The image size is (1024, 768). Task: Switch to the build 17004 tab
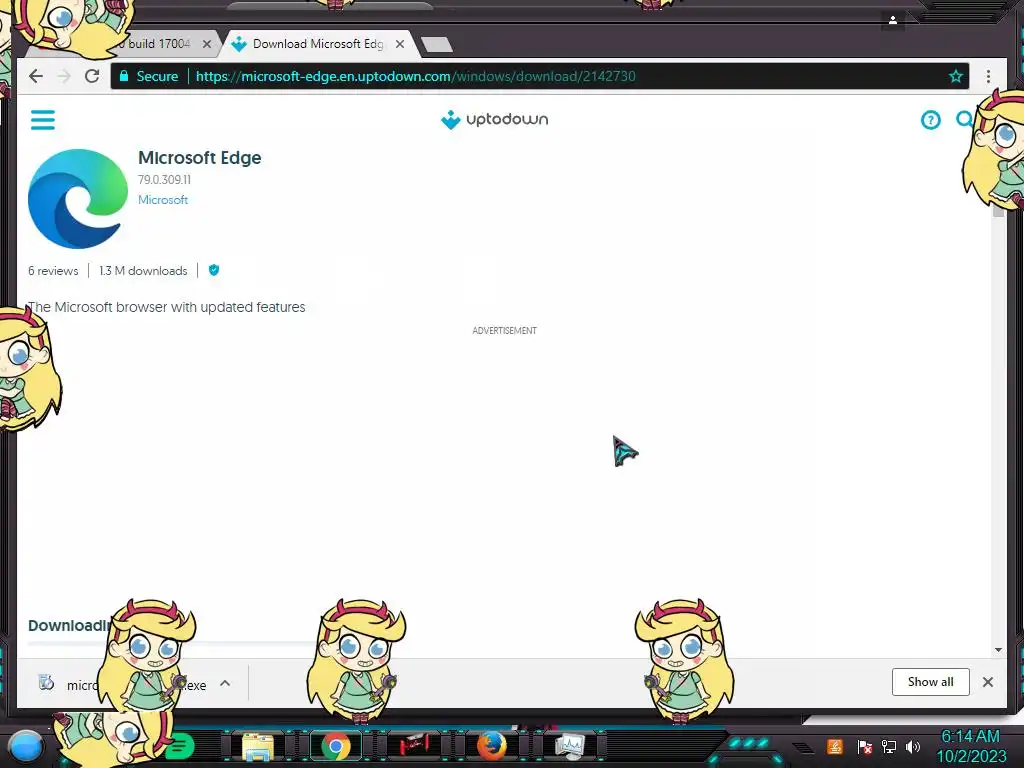point(159,44)
